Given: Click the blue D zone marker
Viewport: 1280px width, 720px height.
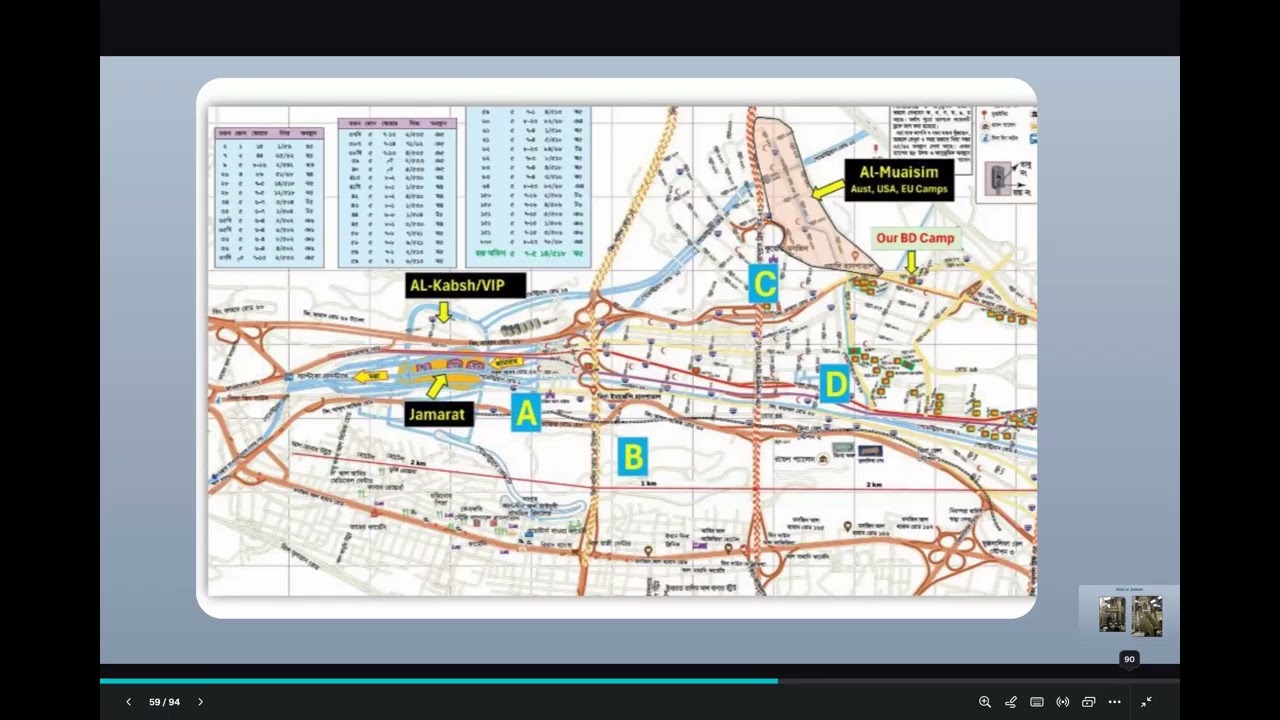Looking at the screenshot, I should click(834, 384).
